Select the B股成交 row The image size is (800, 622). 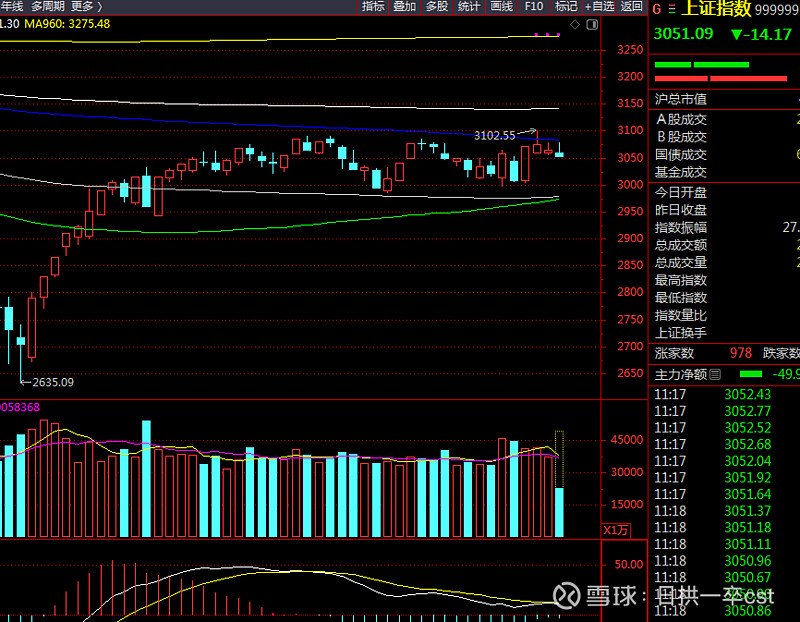tap(724, 137)
